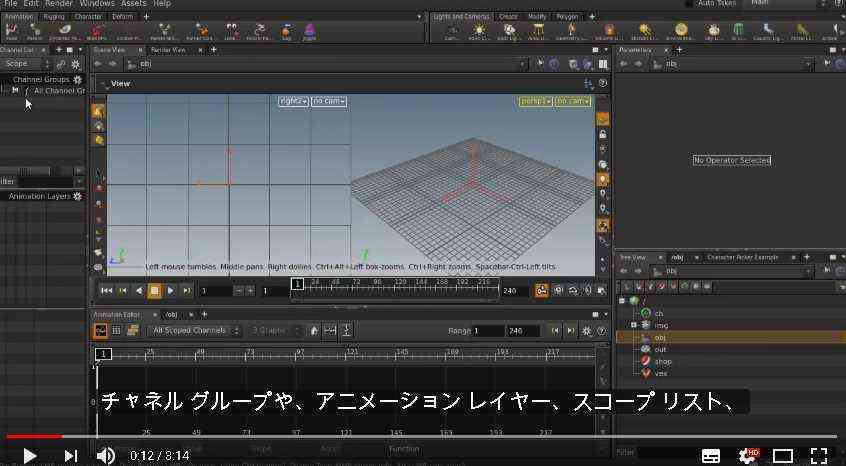Image resolution: width=846 pixels, height=466 pixels.
Task: Open Animation Editor settings gear icon
Action: (x=586, y=331)
